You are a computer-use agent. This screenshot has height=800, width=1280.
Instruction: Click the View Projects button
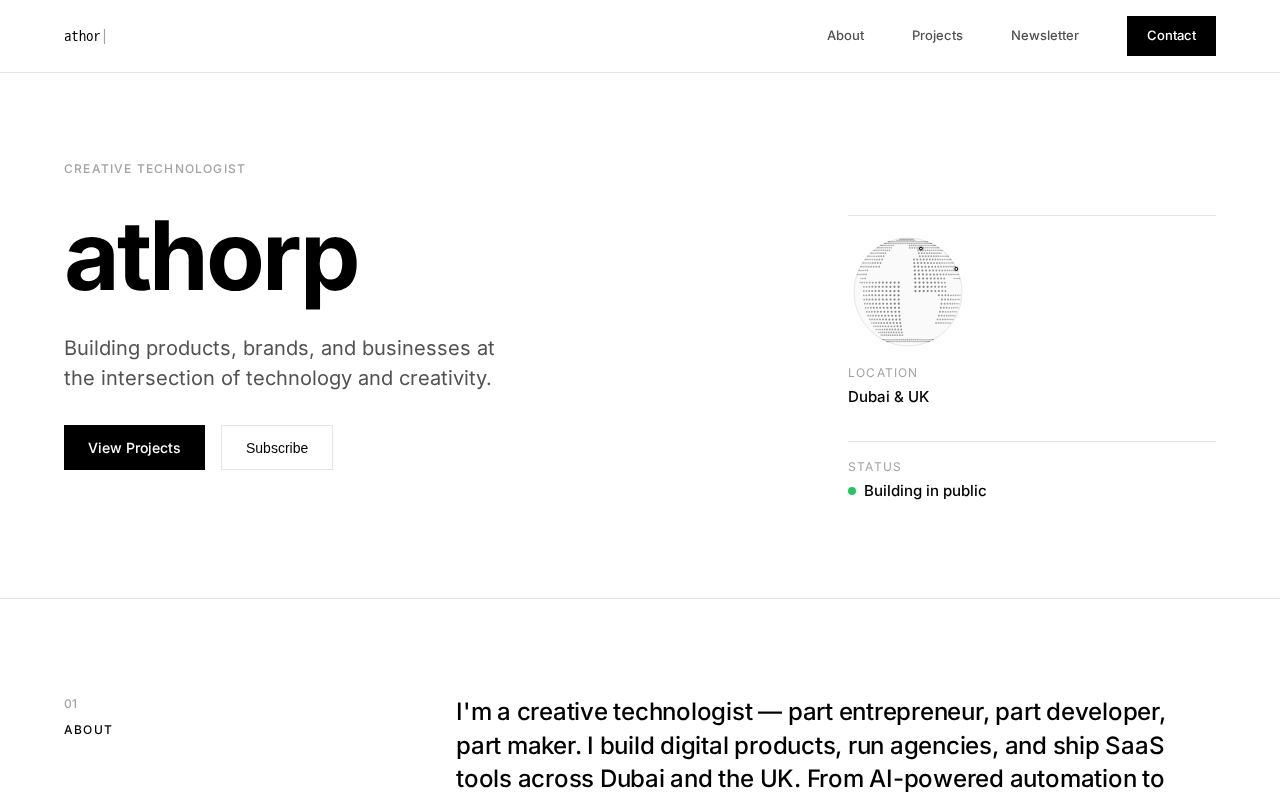click(134, 447)
